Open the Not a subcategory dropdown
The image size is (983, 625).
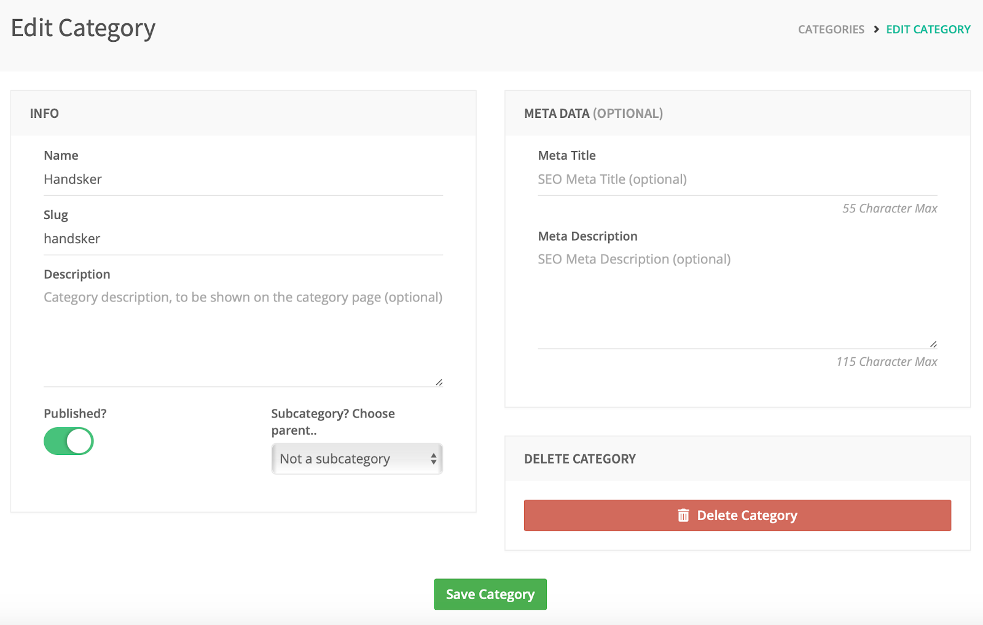click(357, 459)
